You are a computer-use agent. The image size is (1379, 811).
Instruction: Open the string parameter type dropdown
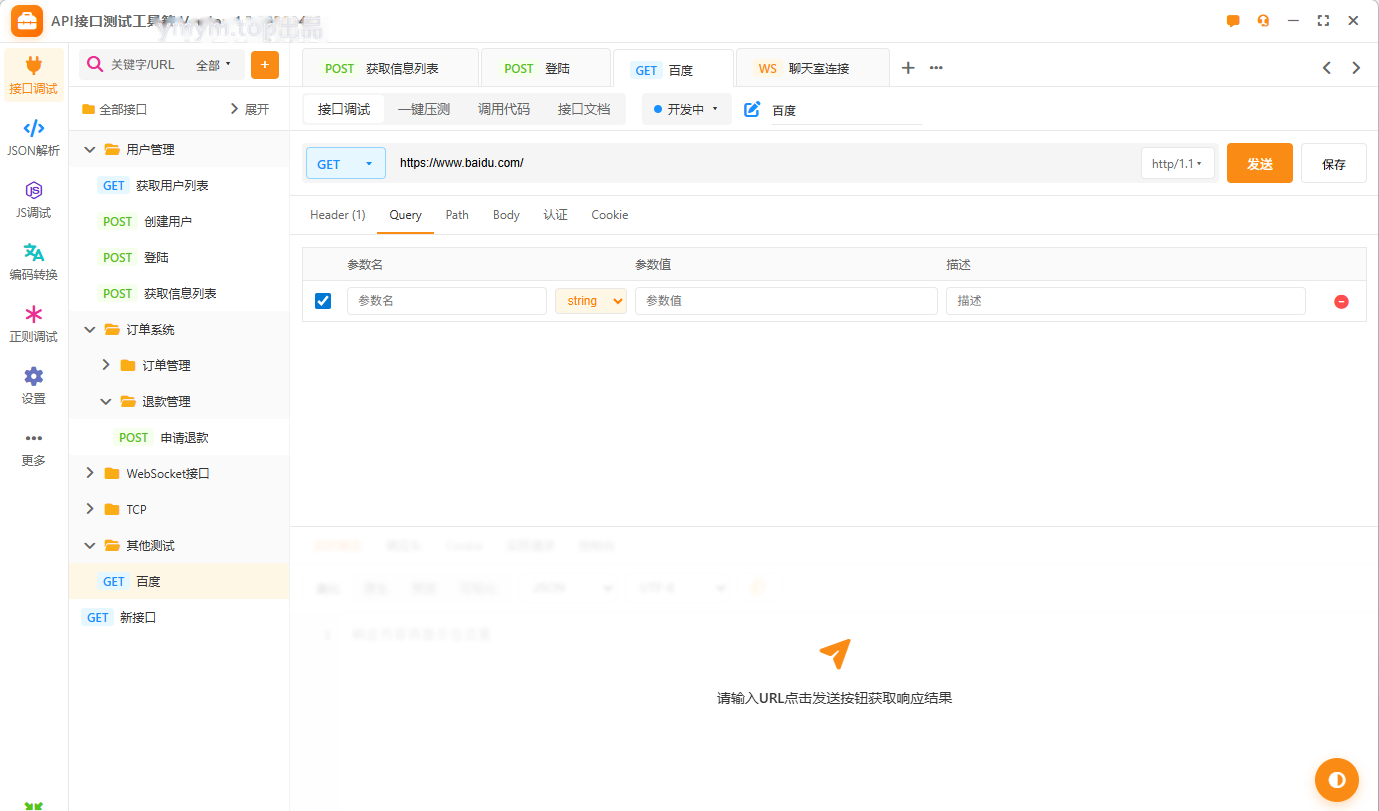pyautogui.click(x=591, y=301)
